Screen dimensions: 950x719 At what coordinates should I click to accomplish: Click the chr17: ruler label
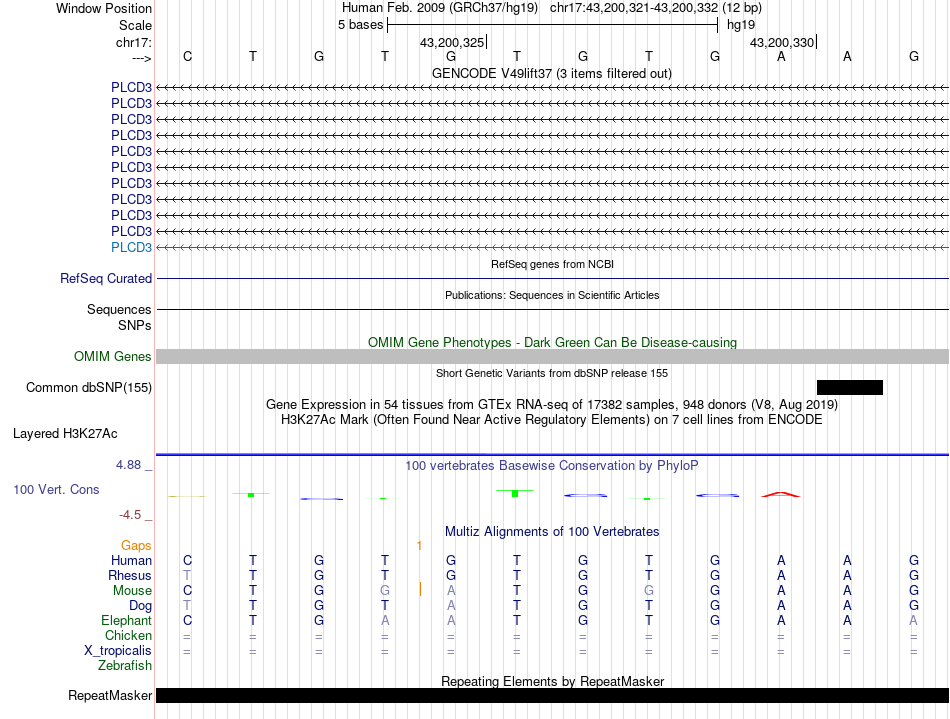click(133, 42)
